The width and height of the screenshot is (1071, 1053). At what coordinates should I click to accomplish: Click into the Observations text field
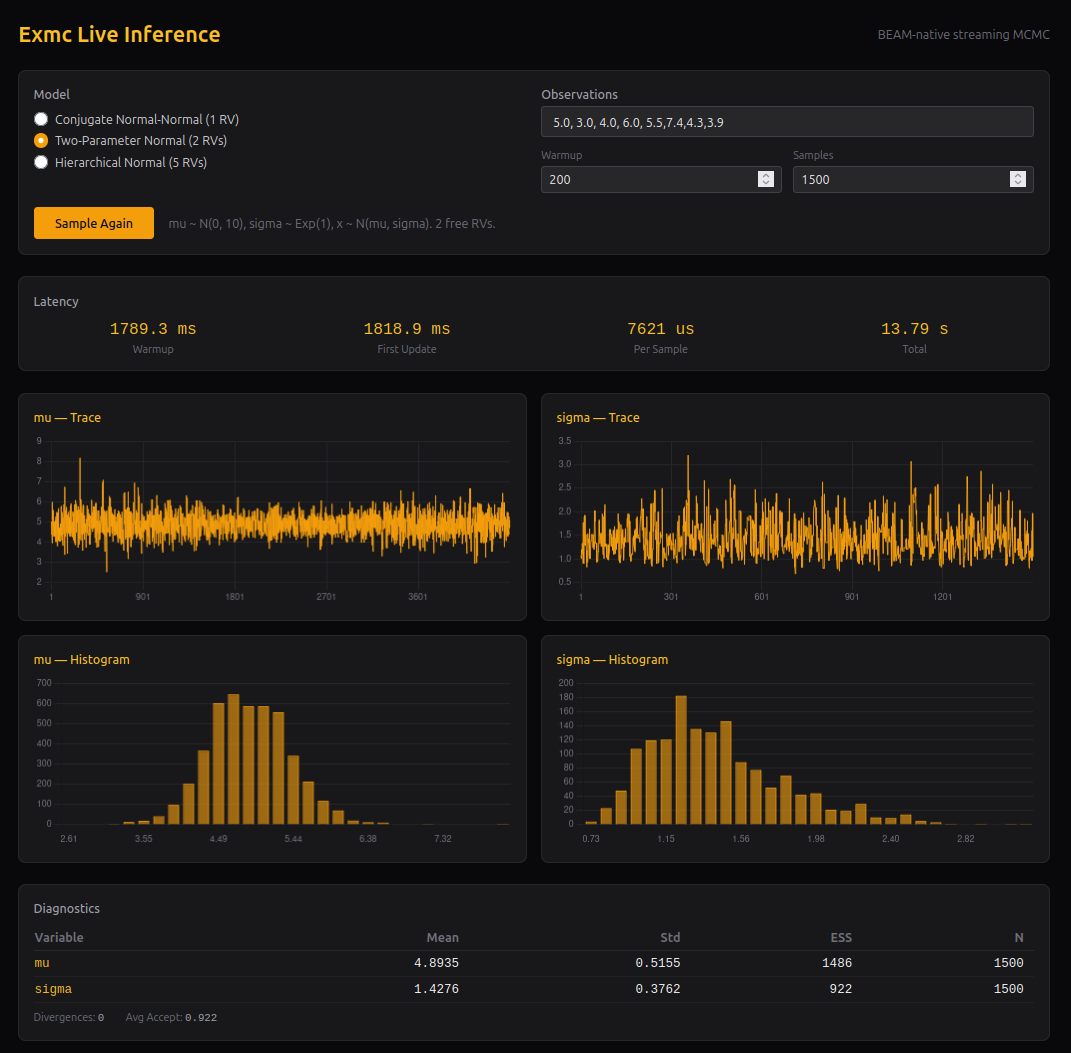786,122
